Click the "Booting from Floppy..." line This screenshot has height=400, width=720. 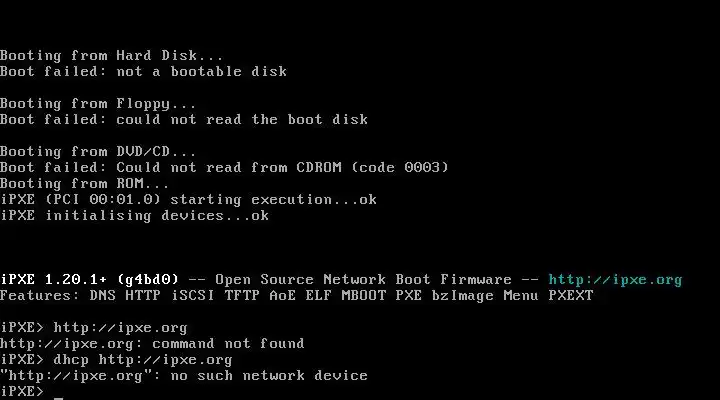(98, 104)
